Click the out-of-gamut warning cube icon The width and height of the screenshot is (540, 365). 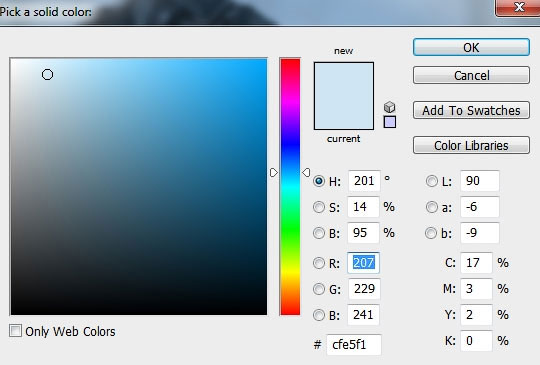[390, 107]
